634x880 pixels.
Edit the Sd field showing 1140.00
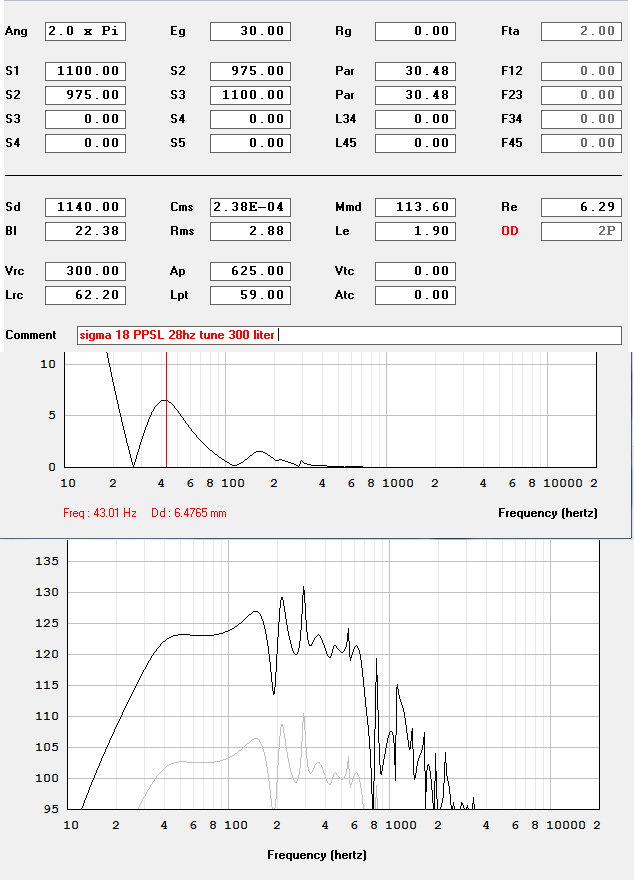click(85, 207)
